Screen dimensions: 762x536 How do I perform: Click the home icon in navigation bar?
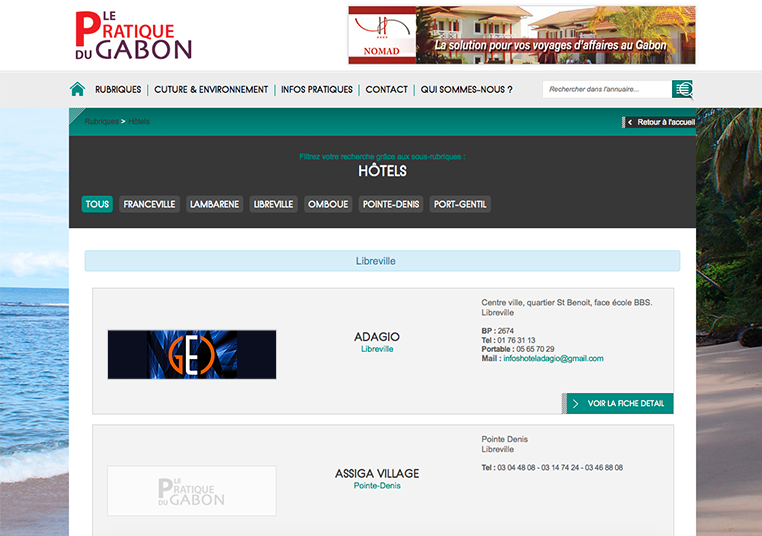pos(77,89)
